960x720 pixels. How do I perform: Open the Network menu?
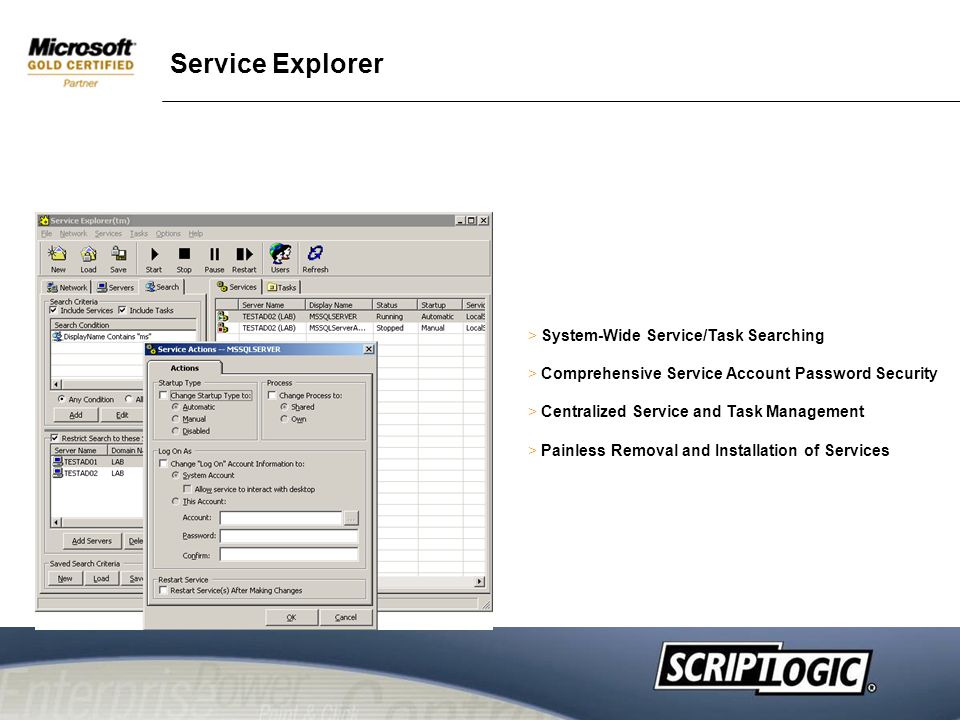[x=73, y=233]
